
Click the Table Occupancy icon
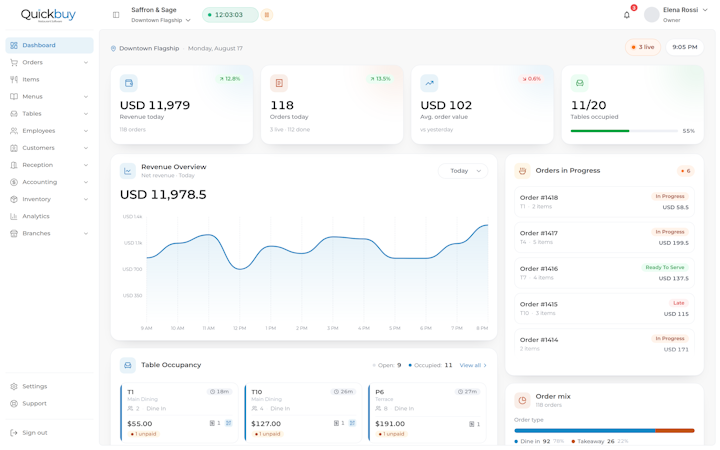click(x=128, y=365)
